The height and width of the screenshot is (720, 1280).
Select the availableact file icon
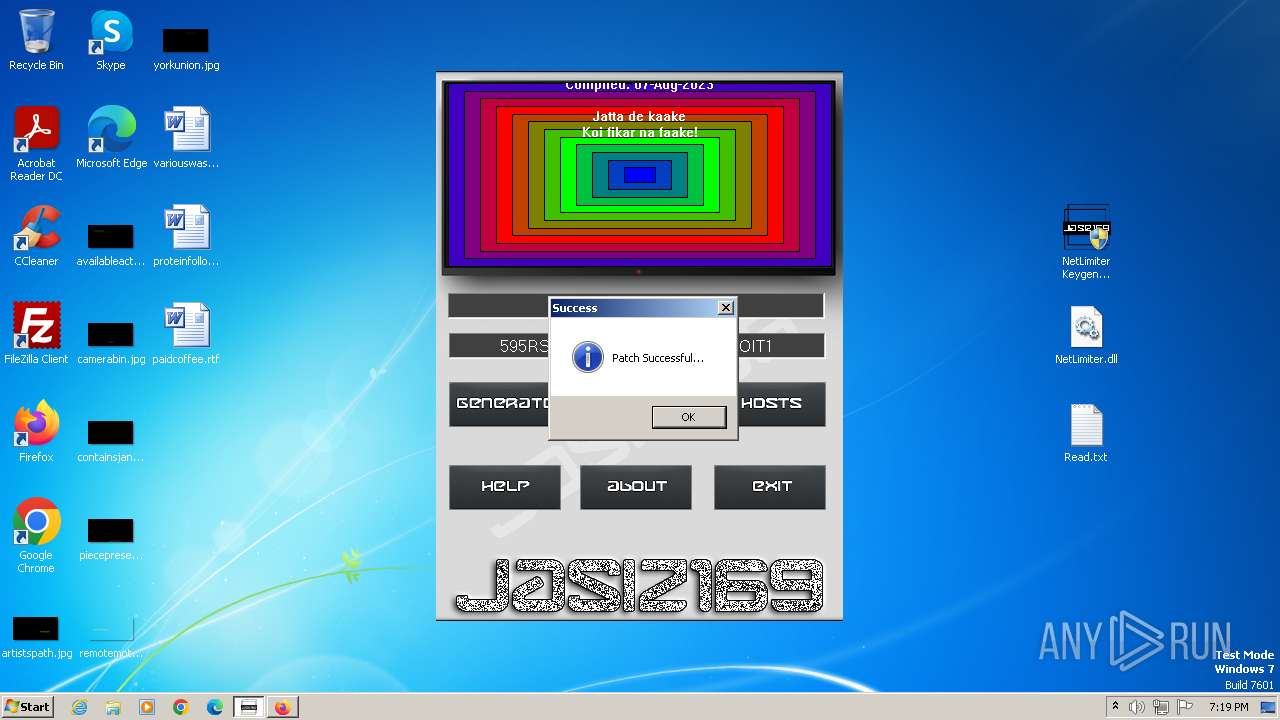click(x=111, y=245)
